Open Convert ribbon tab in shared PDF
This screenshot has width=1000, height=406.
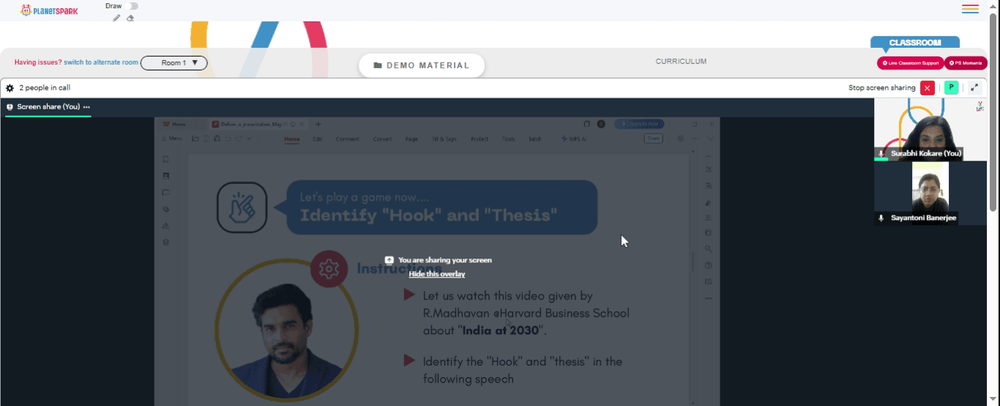[x=383, y=139]
